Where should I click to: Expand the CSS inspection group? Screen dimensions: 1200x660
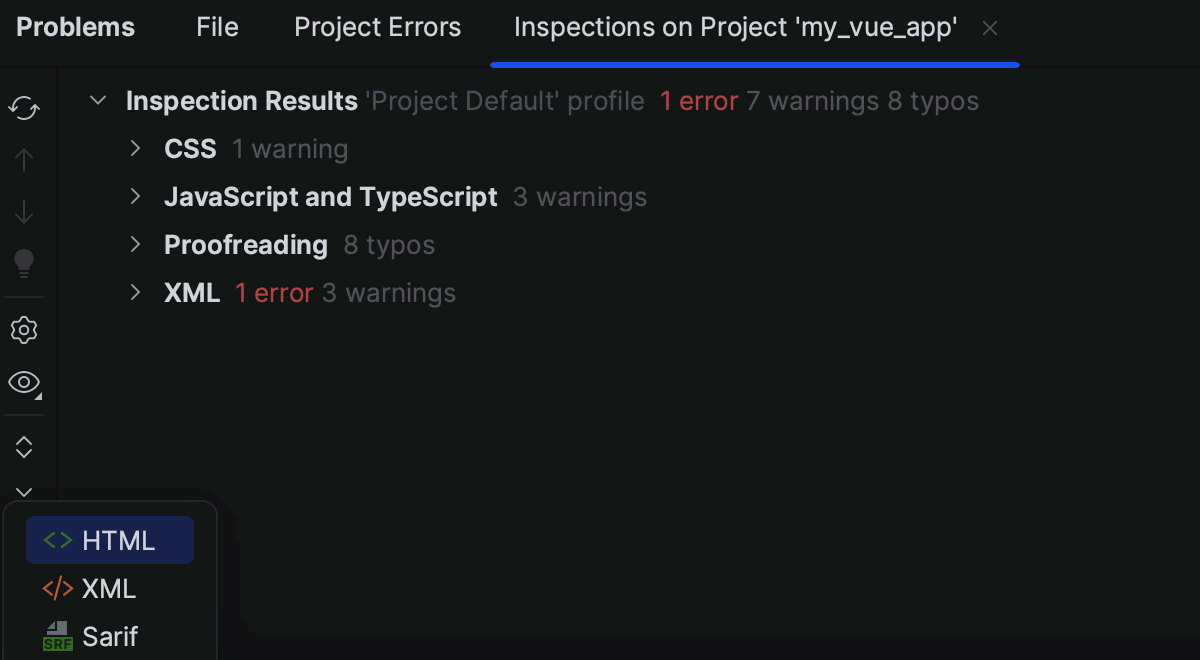click(x=136, y=148)
